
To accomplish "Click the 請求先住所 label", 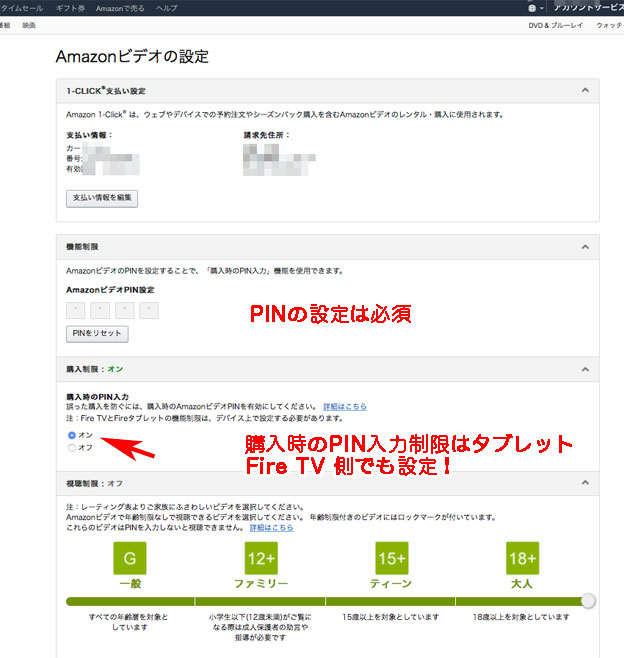I will 266,135.
